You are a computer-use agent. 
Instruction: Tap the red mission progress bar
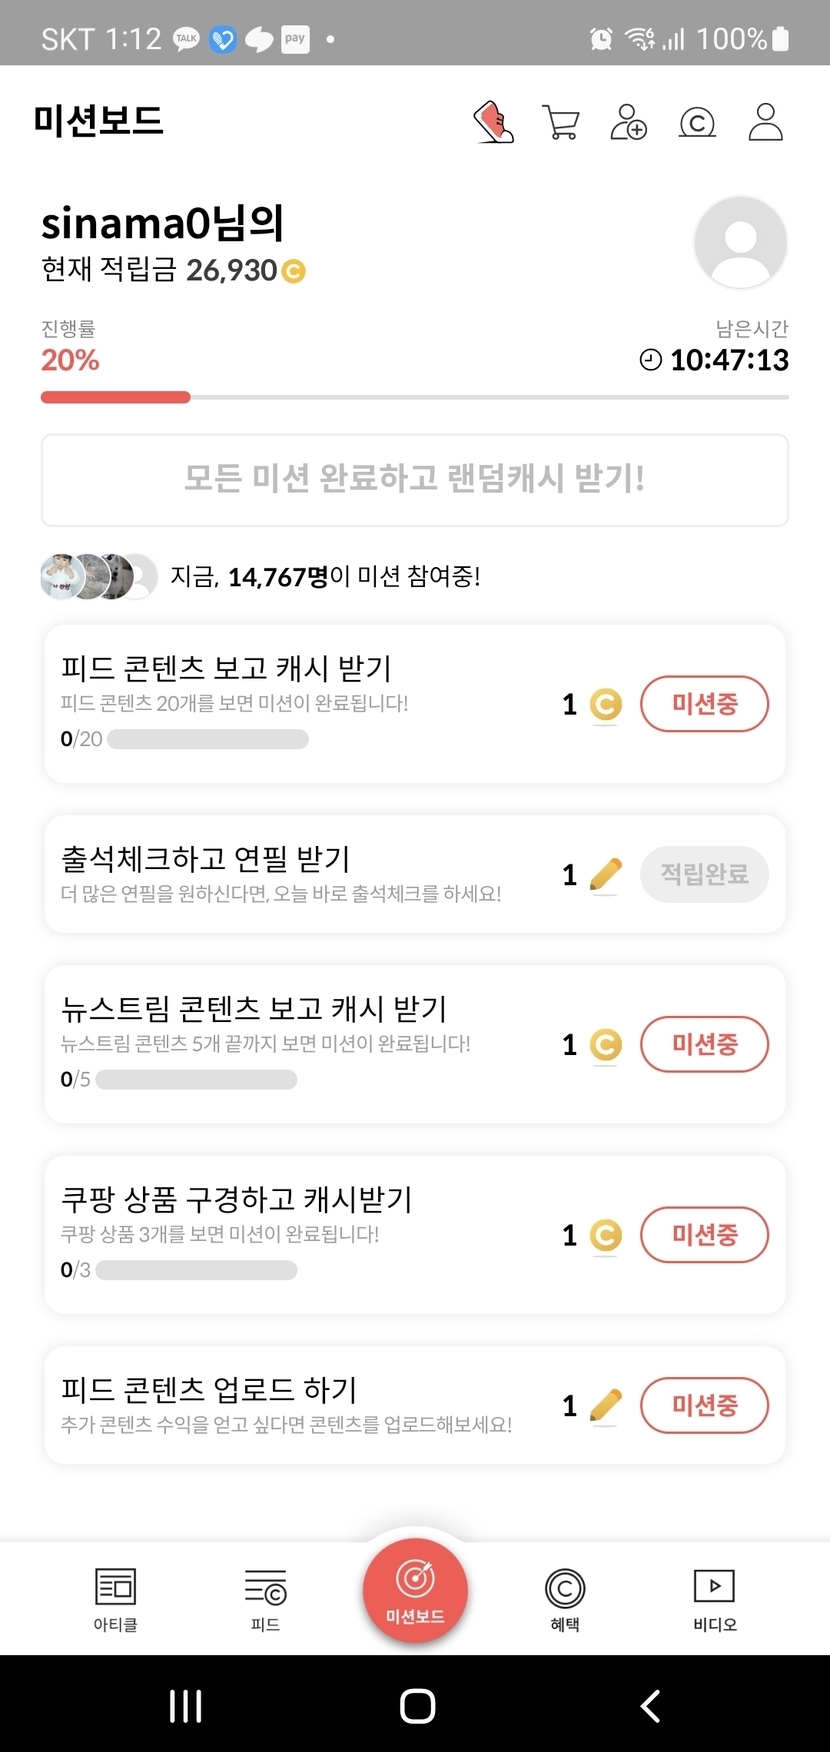click(116, 397)
